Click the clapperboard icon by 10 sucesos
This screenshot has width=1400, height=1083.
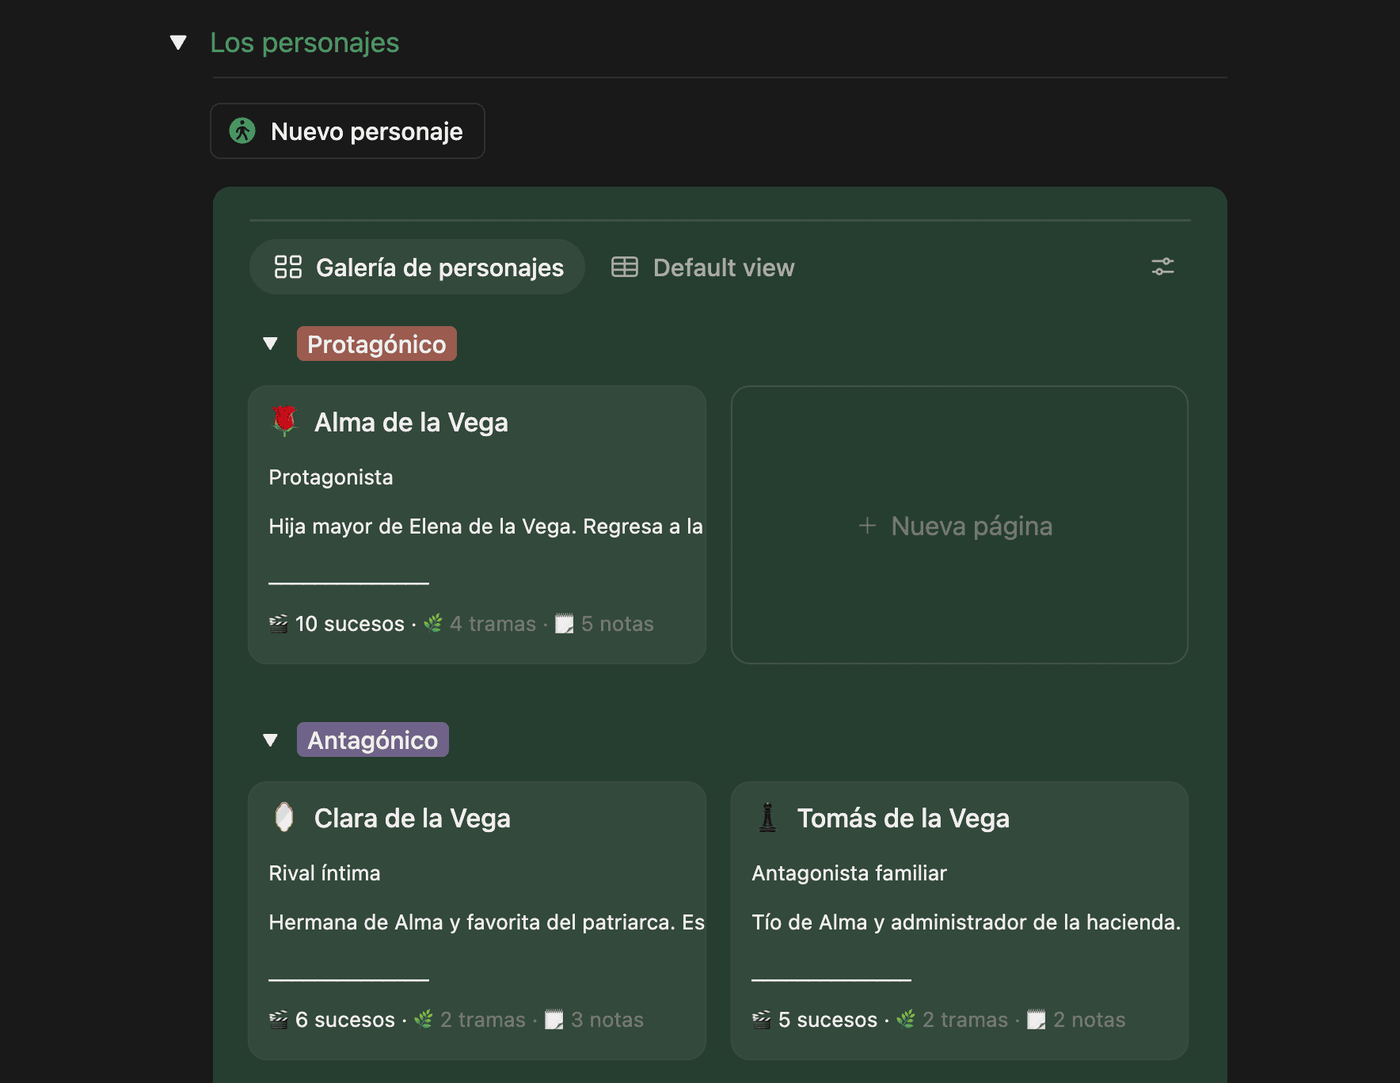point(278,624)
